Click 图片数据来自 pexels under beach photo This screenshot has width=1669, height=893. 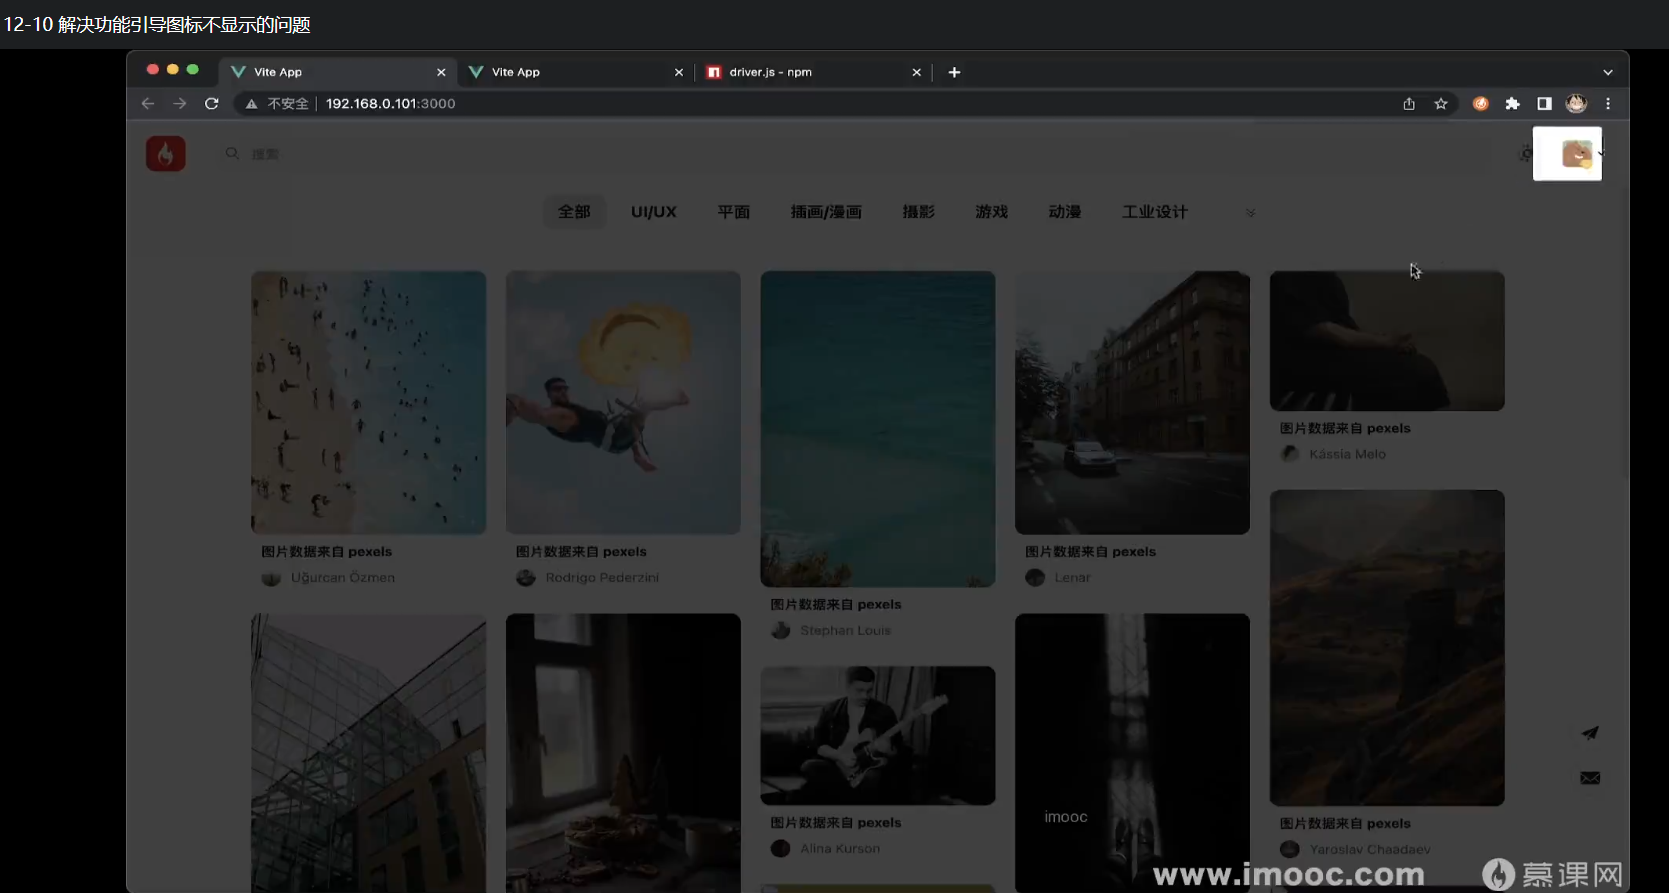(x=327, y=552)
